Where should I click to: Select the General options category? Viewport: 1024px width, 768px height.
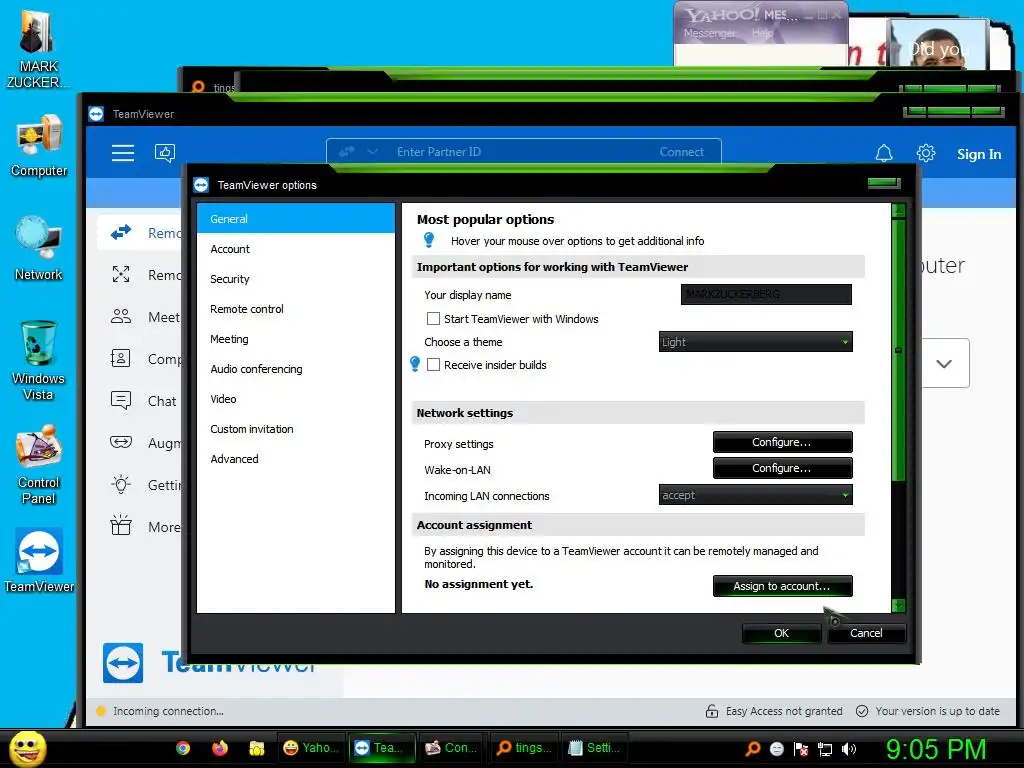click(x=296, y=219)
